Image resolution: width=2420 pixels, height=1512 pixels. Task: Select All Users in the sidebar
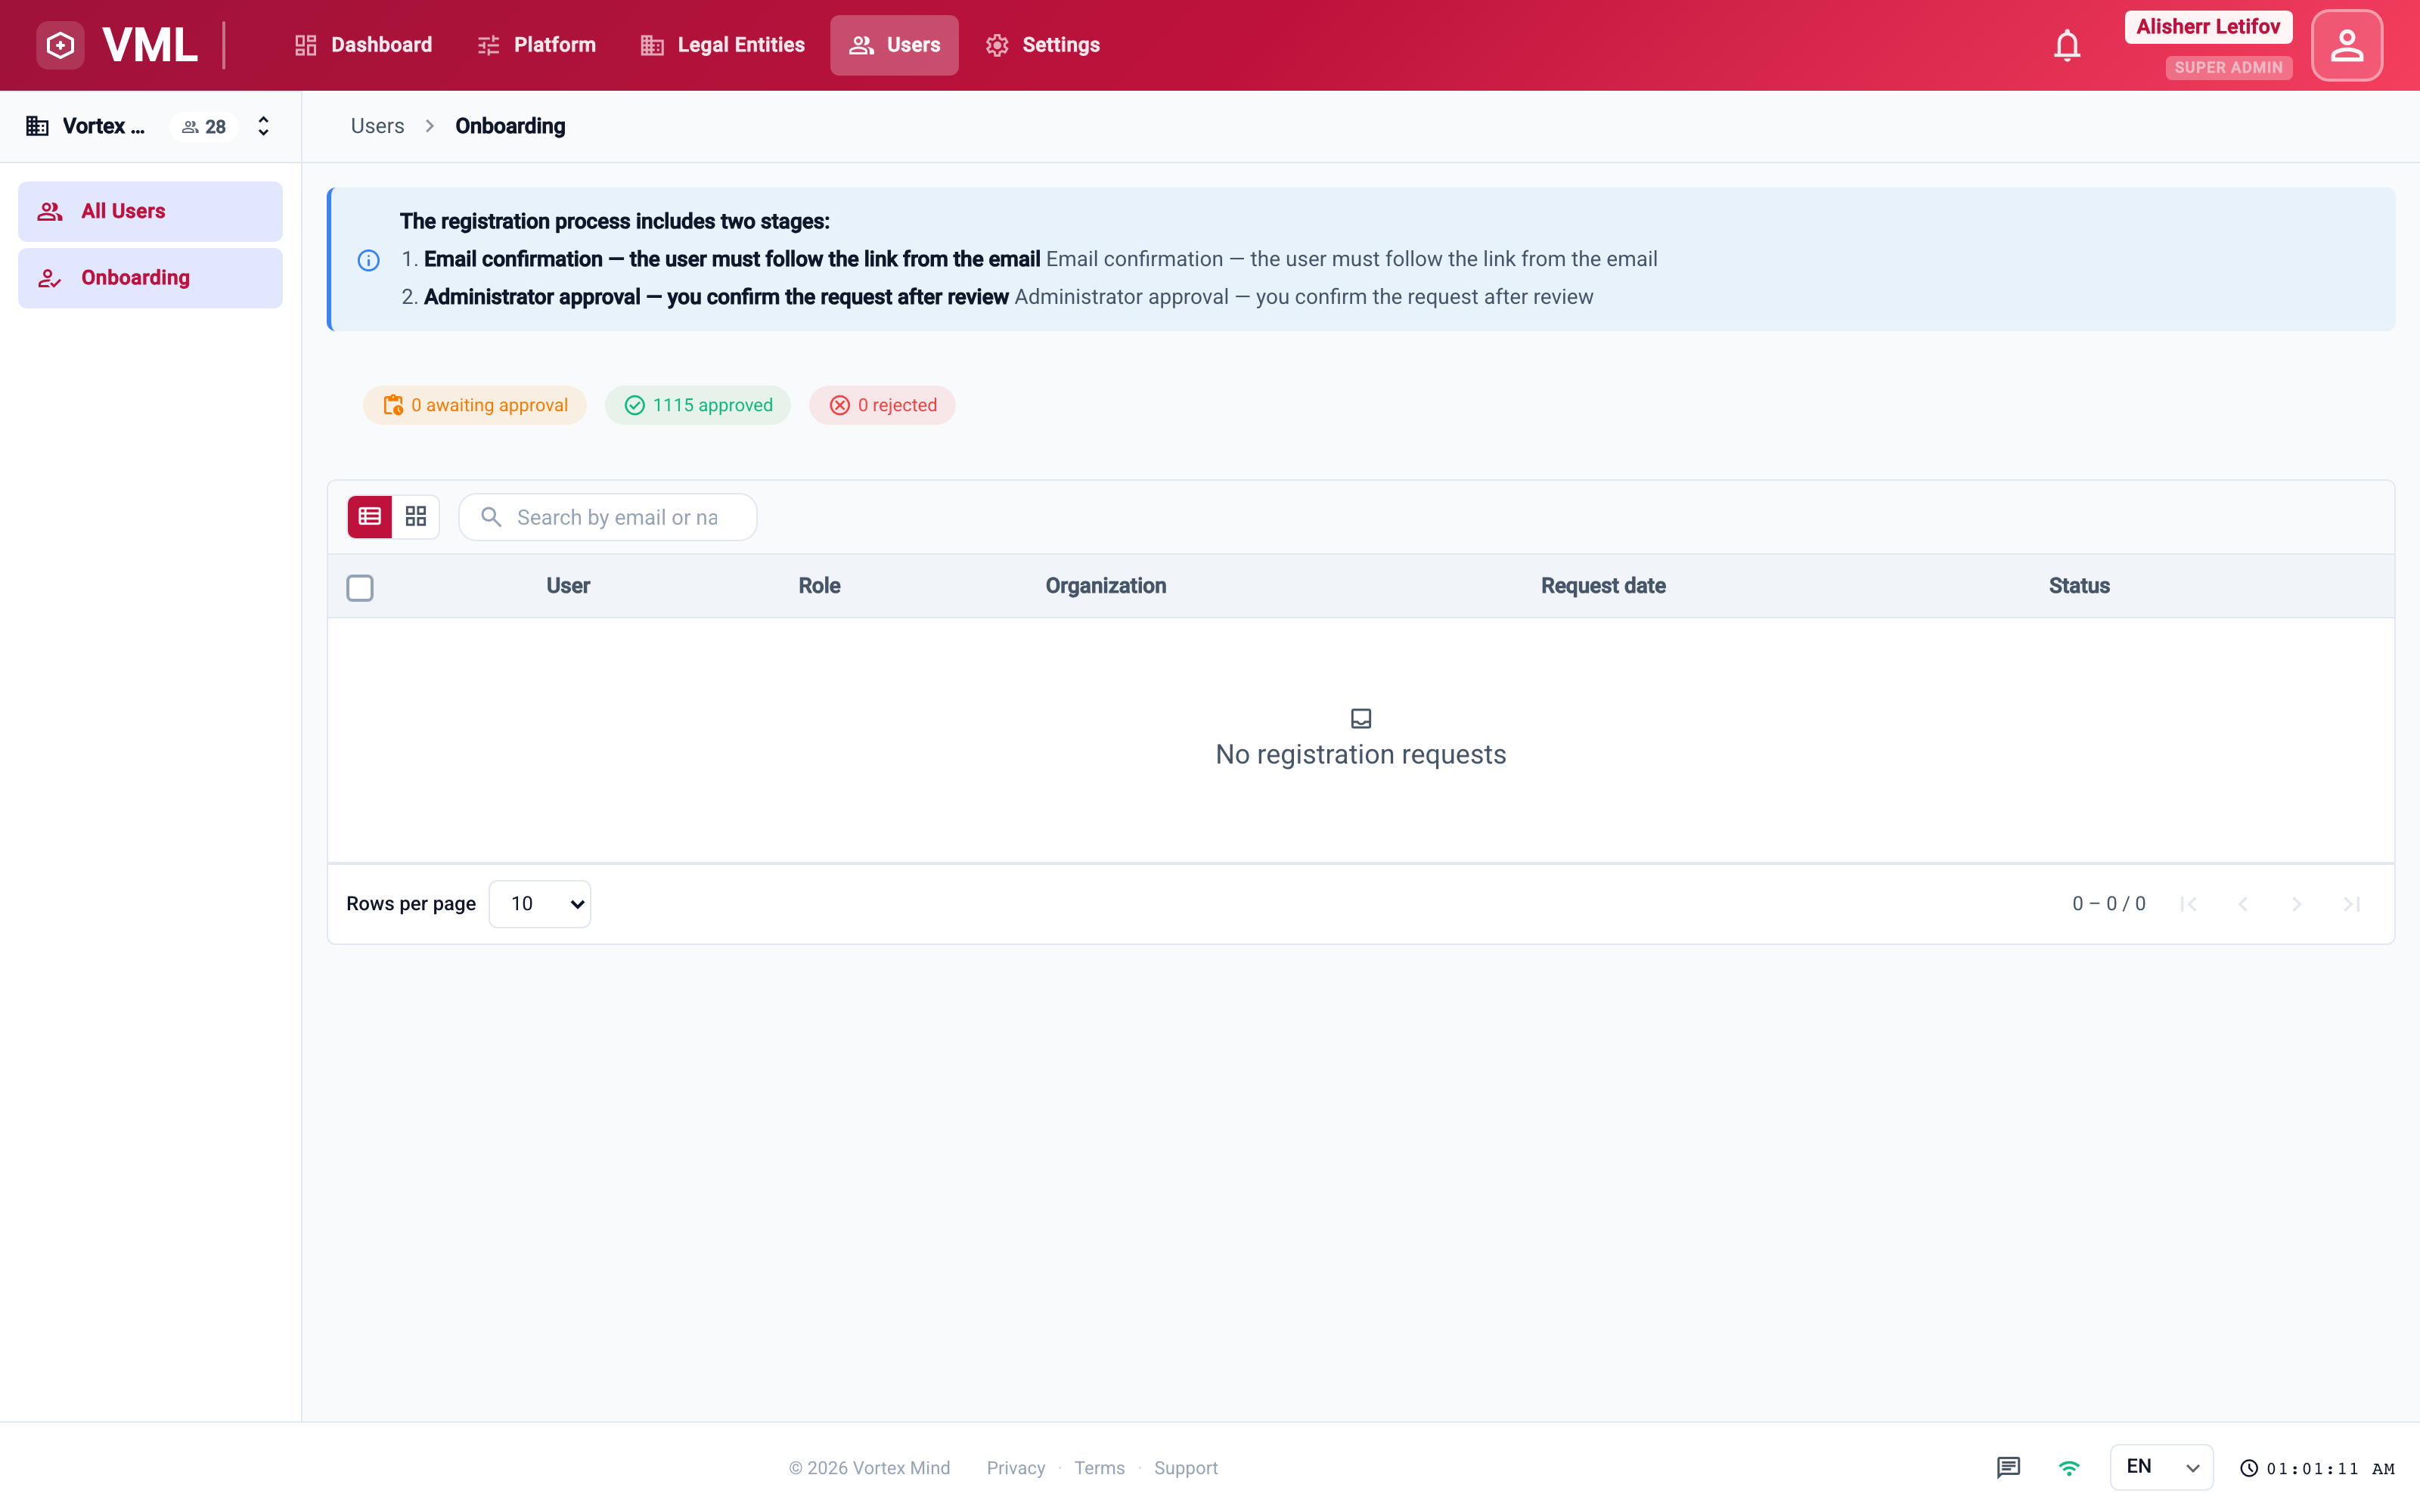[x=150, y=211]
